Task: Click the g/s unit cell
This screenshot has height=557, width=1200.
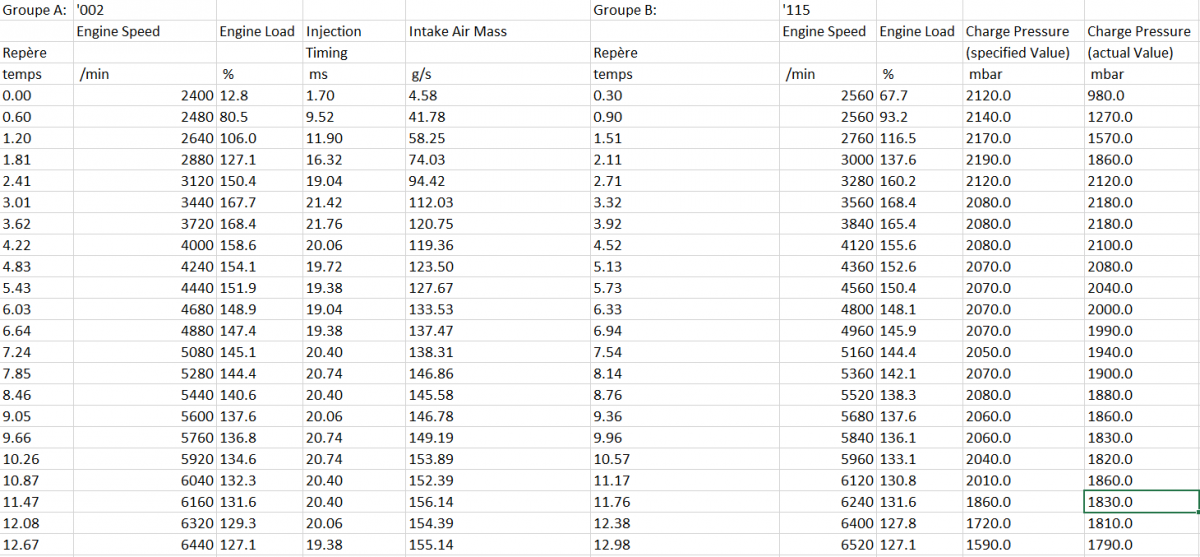Action: coord(498,74)
